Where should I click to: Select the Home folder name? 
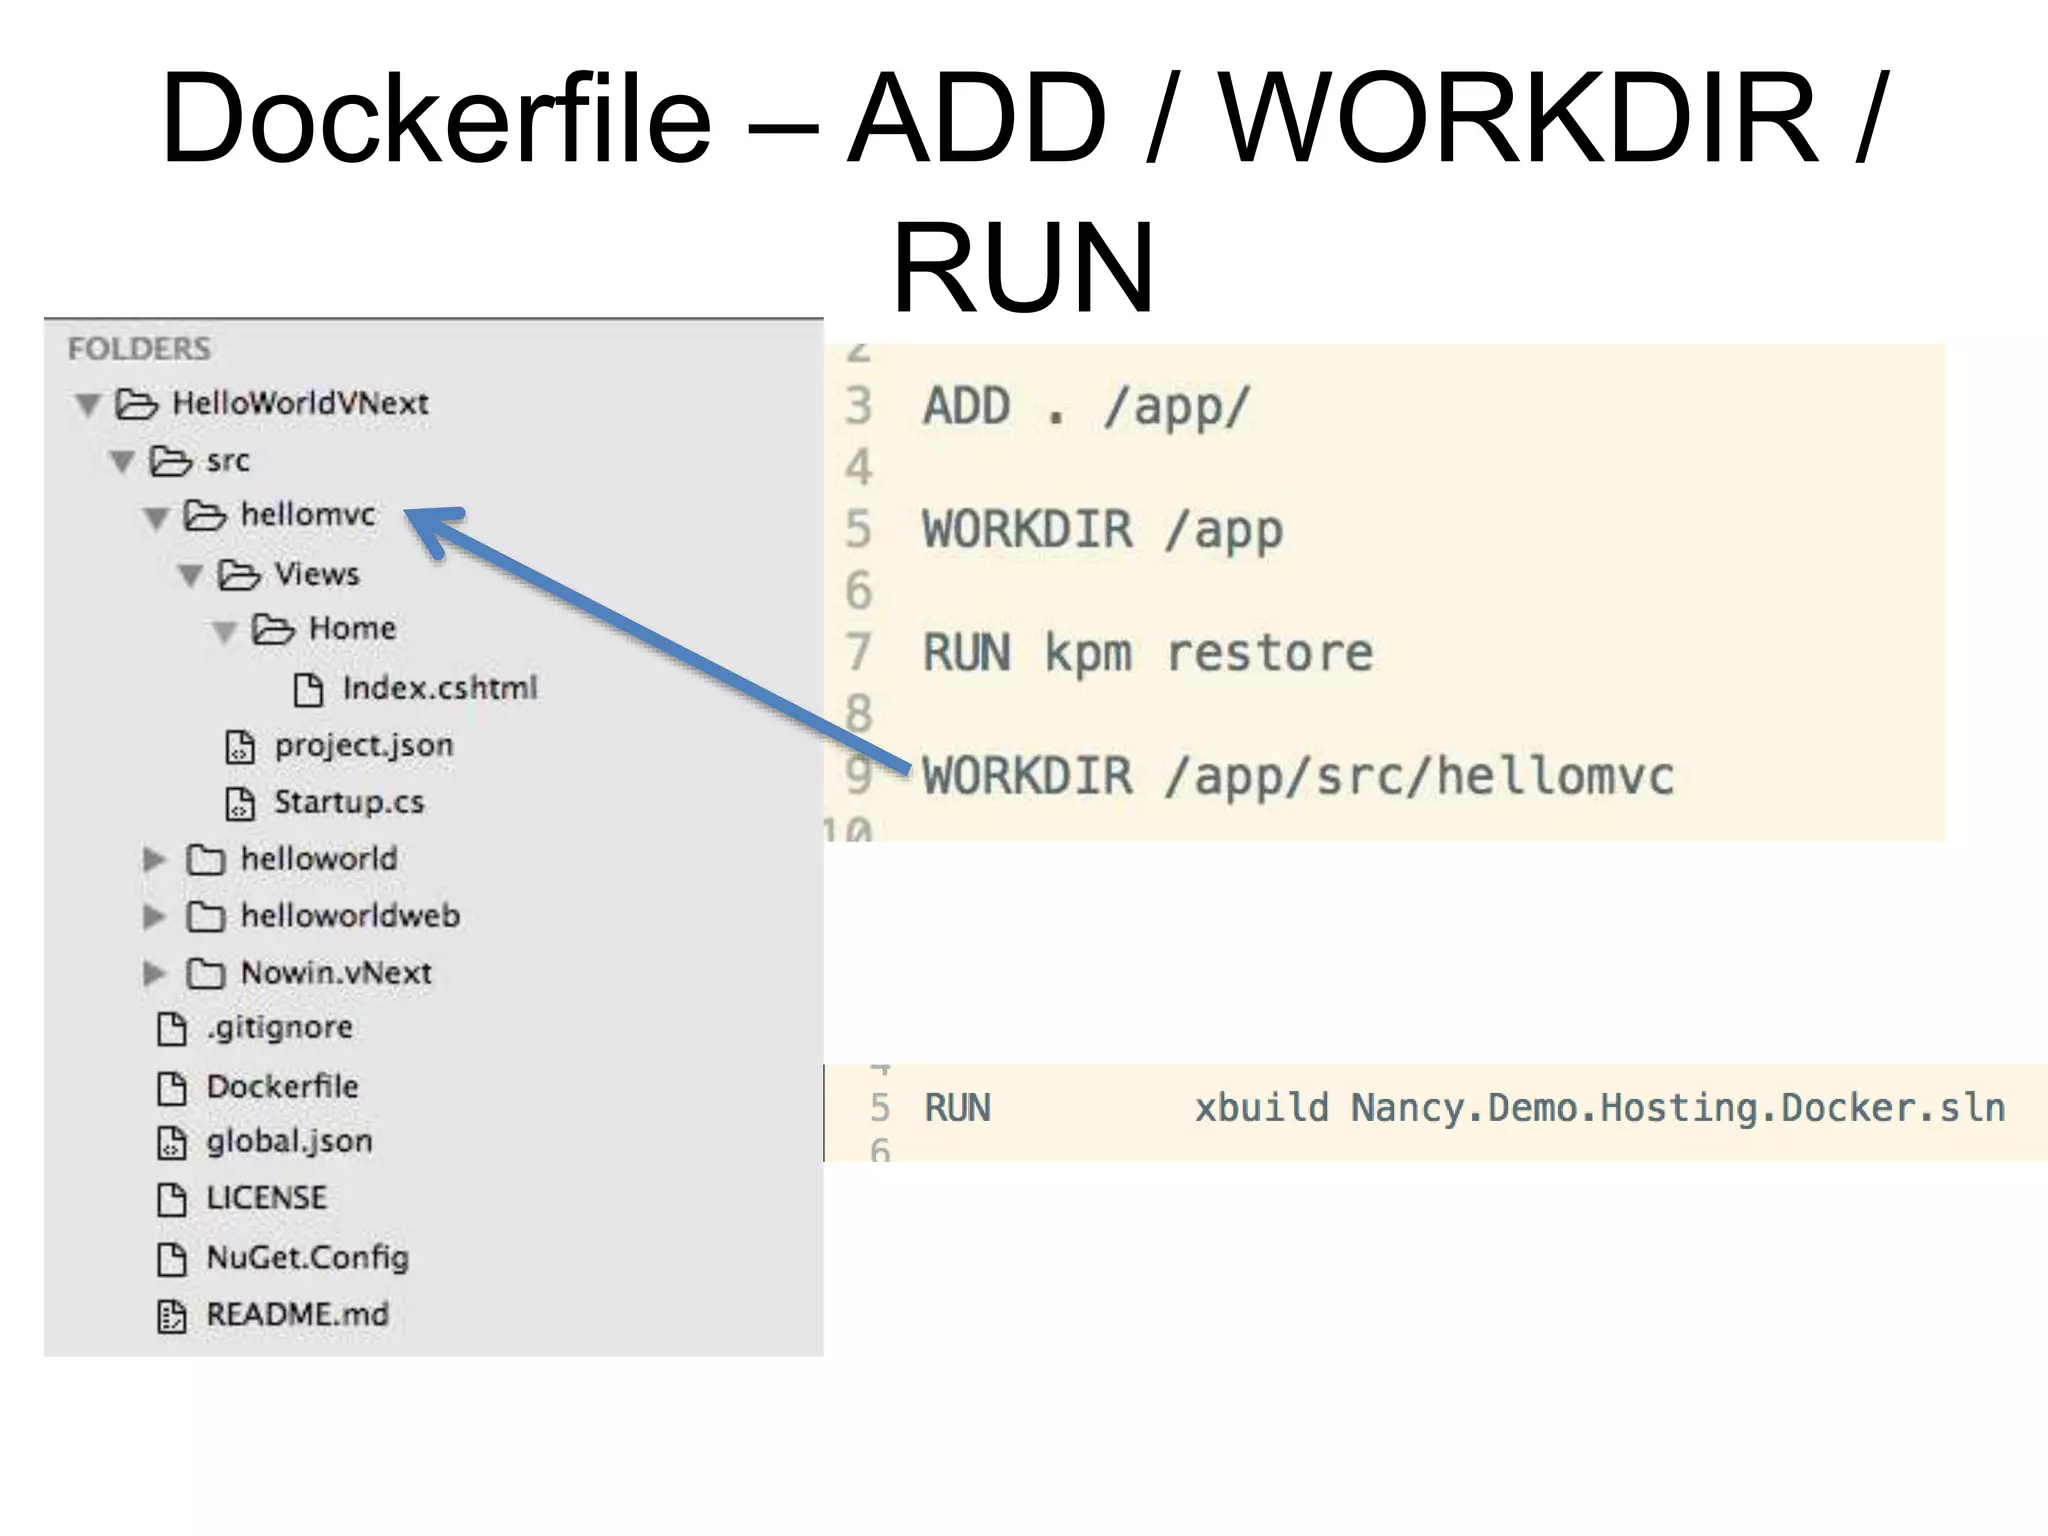pyautogui.click(x=352, y=629)
